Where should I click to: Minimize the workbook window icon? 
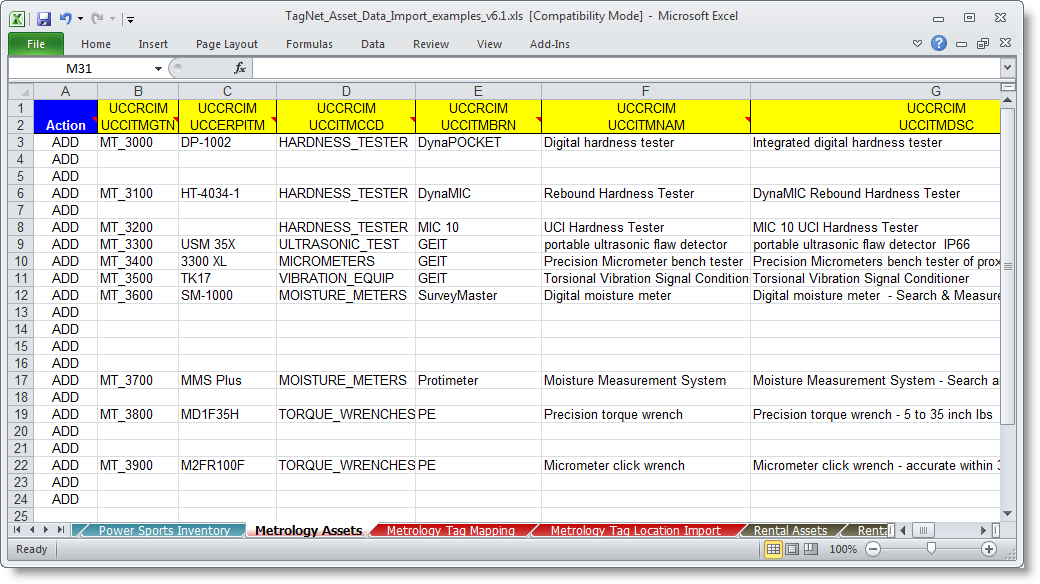(x=961, y=44)
